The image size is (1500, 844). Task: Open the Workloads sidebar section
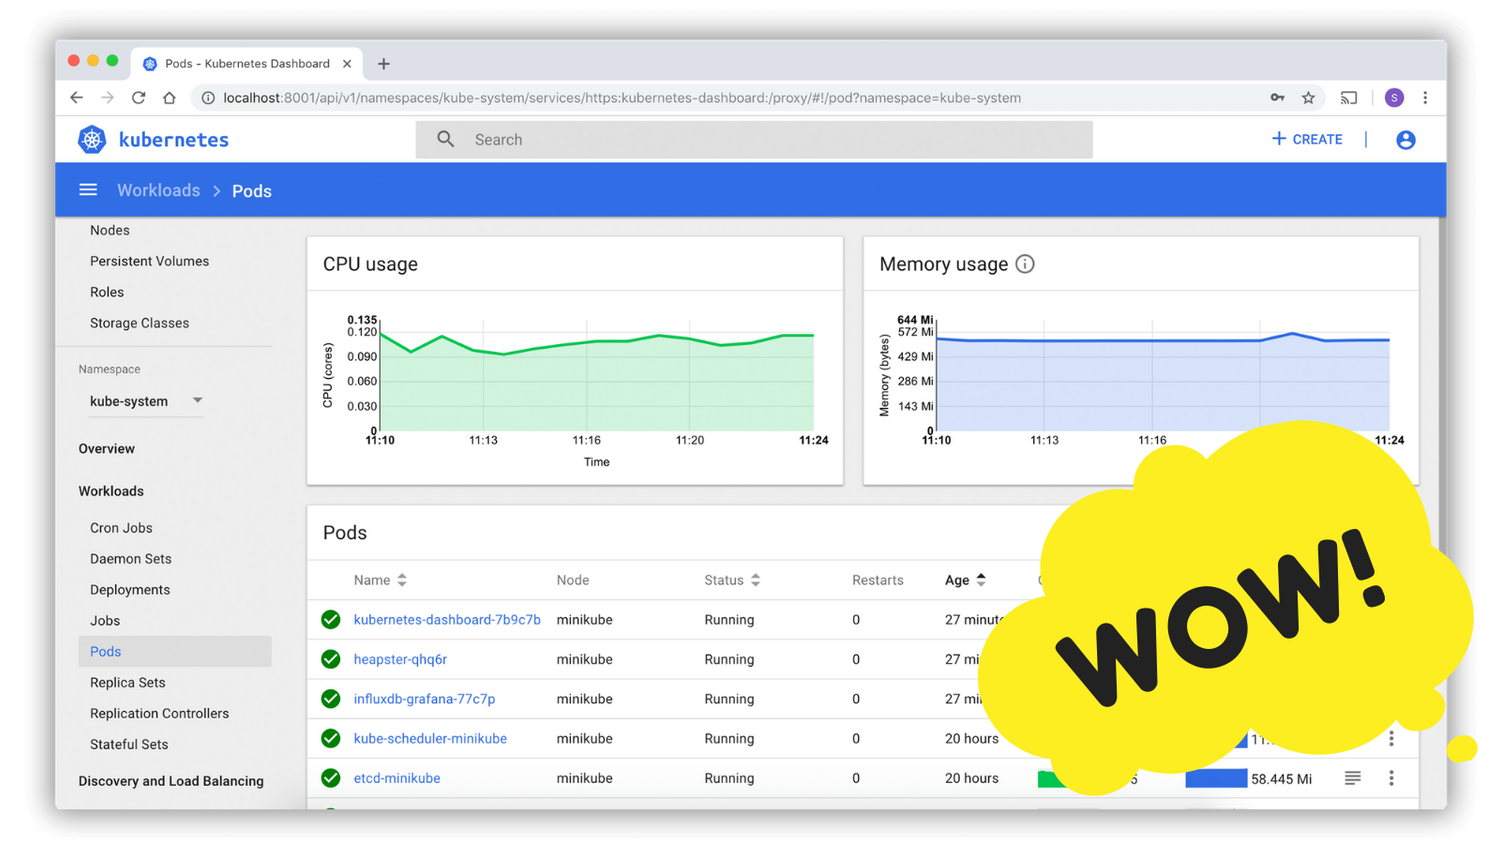[111, 491]
